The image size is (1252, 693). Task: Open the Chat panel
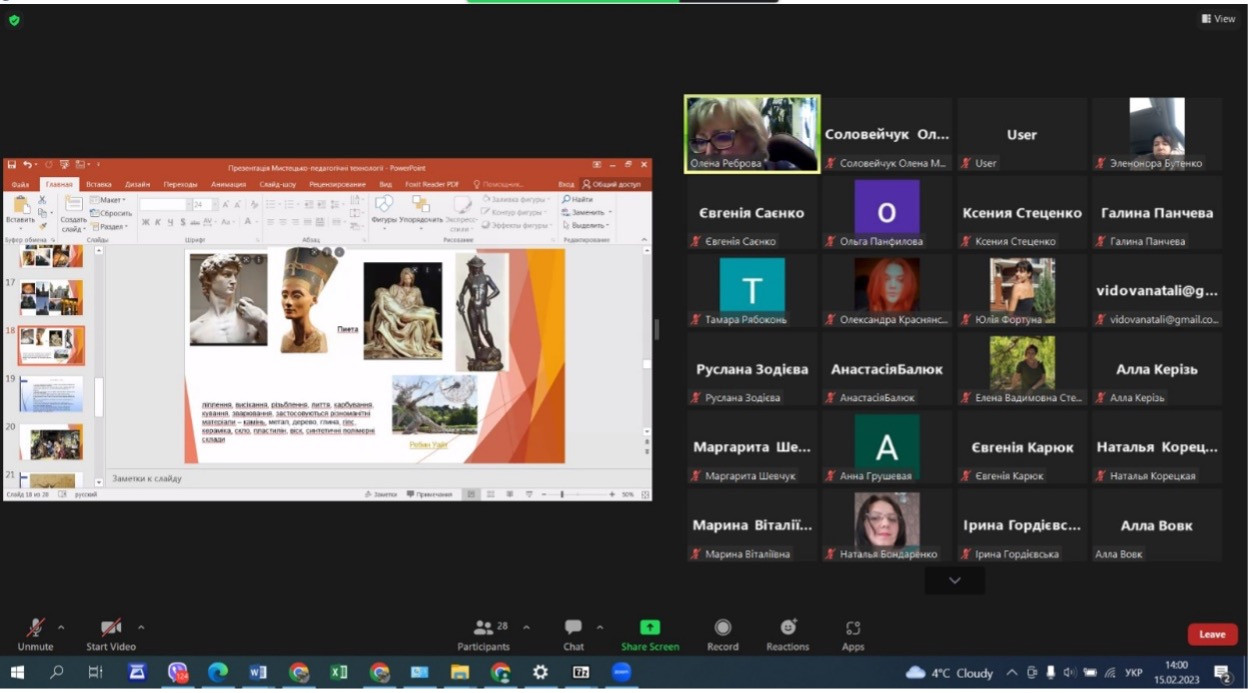coord(573,628)
